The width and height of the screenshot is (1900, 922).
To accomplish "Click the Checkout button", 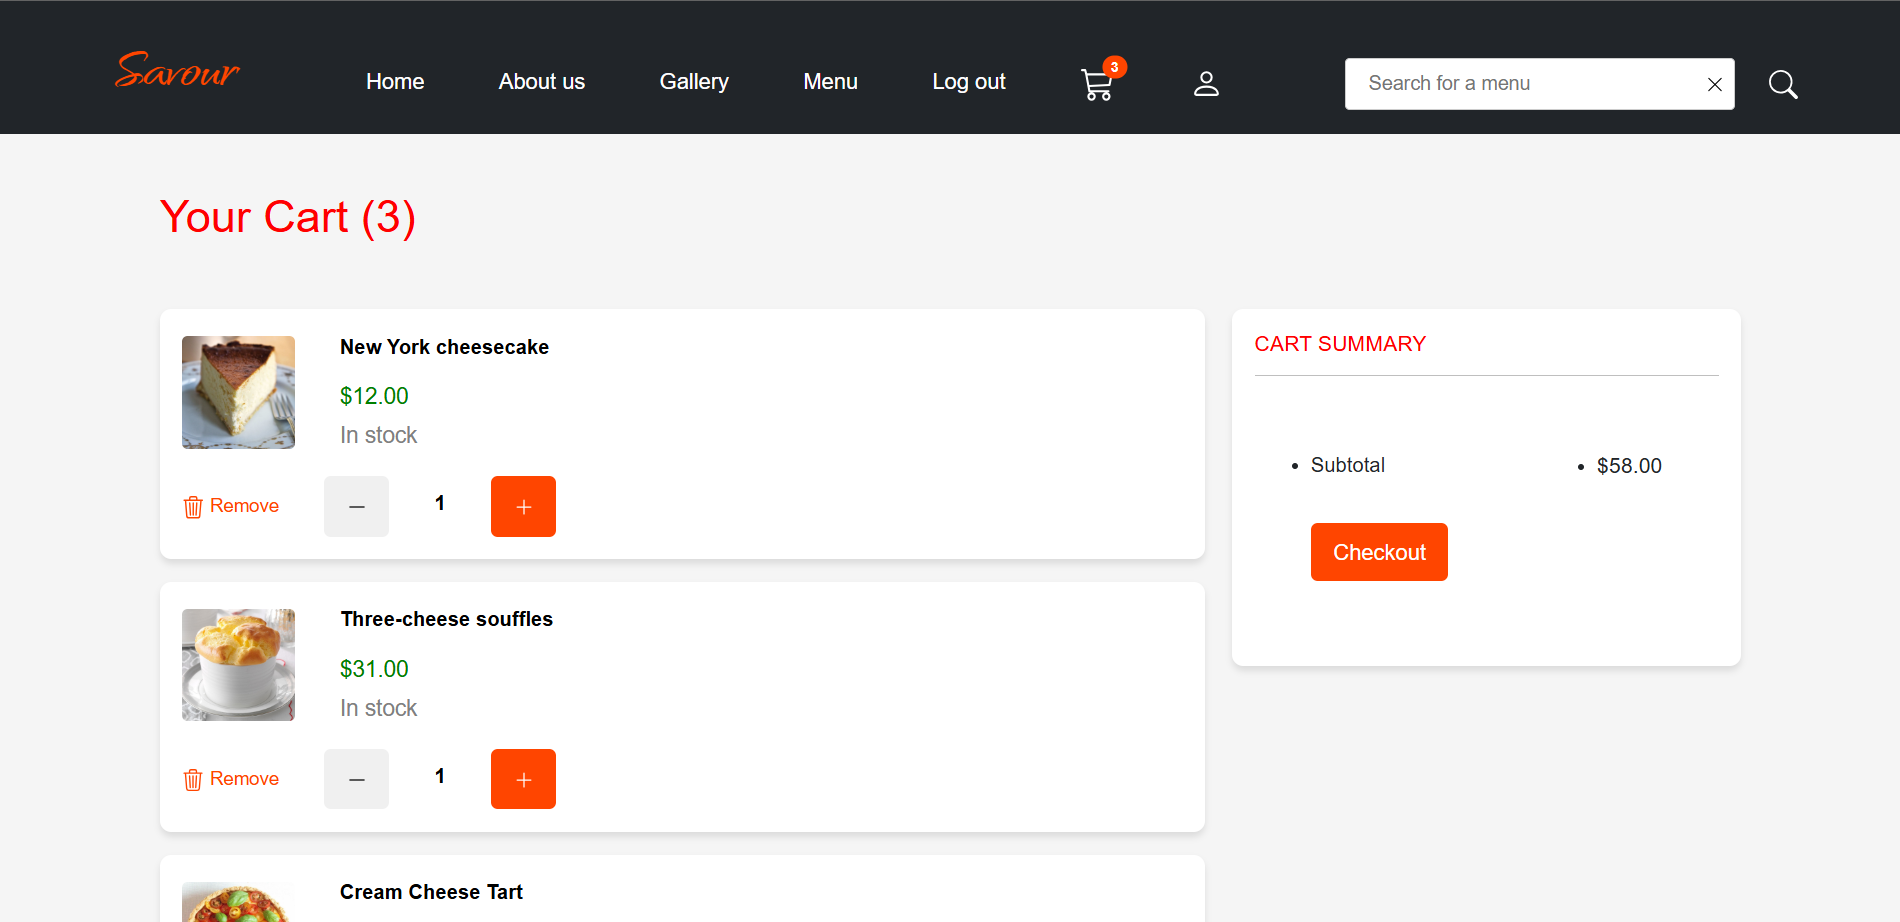I will (1379, 551).
